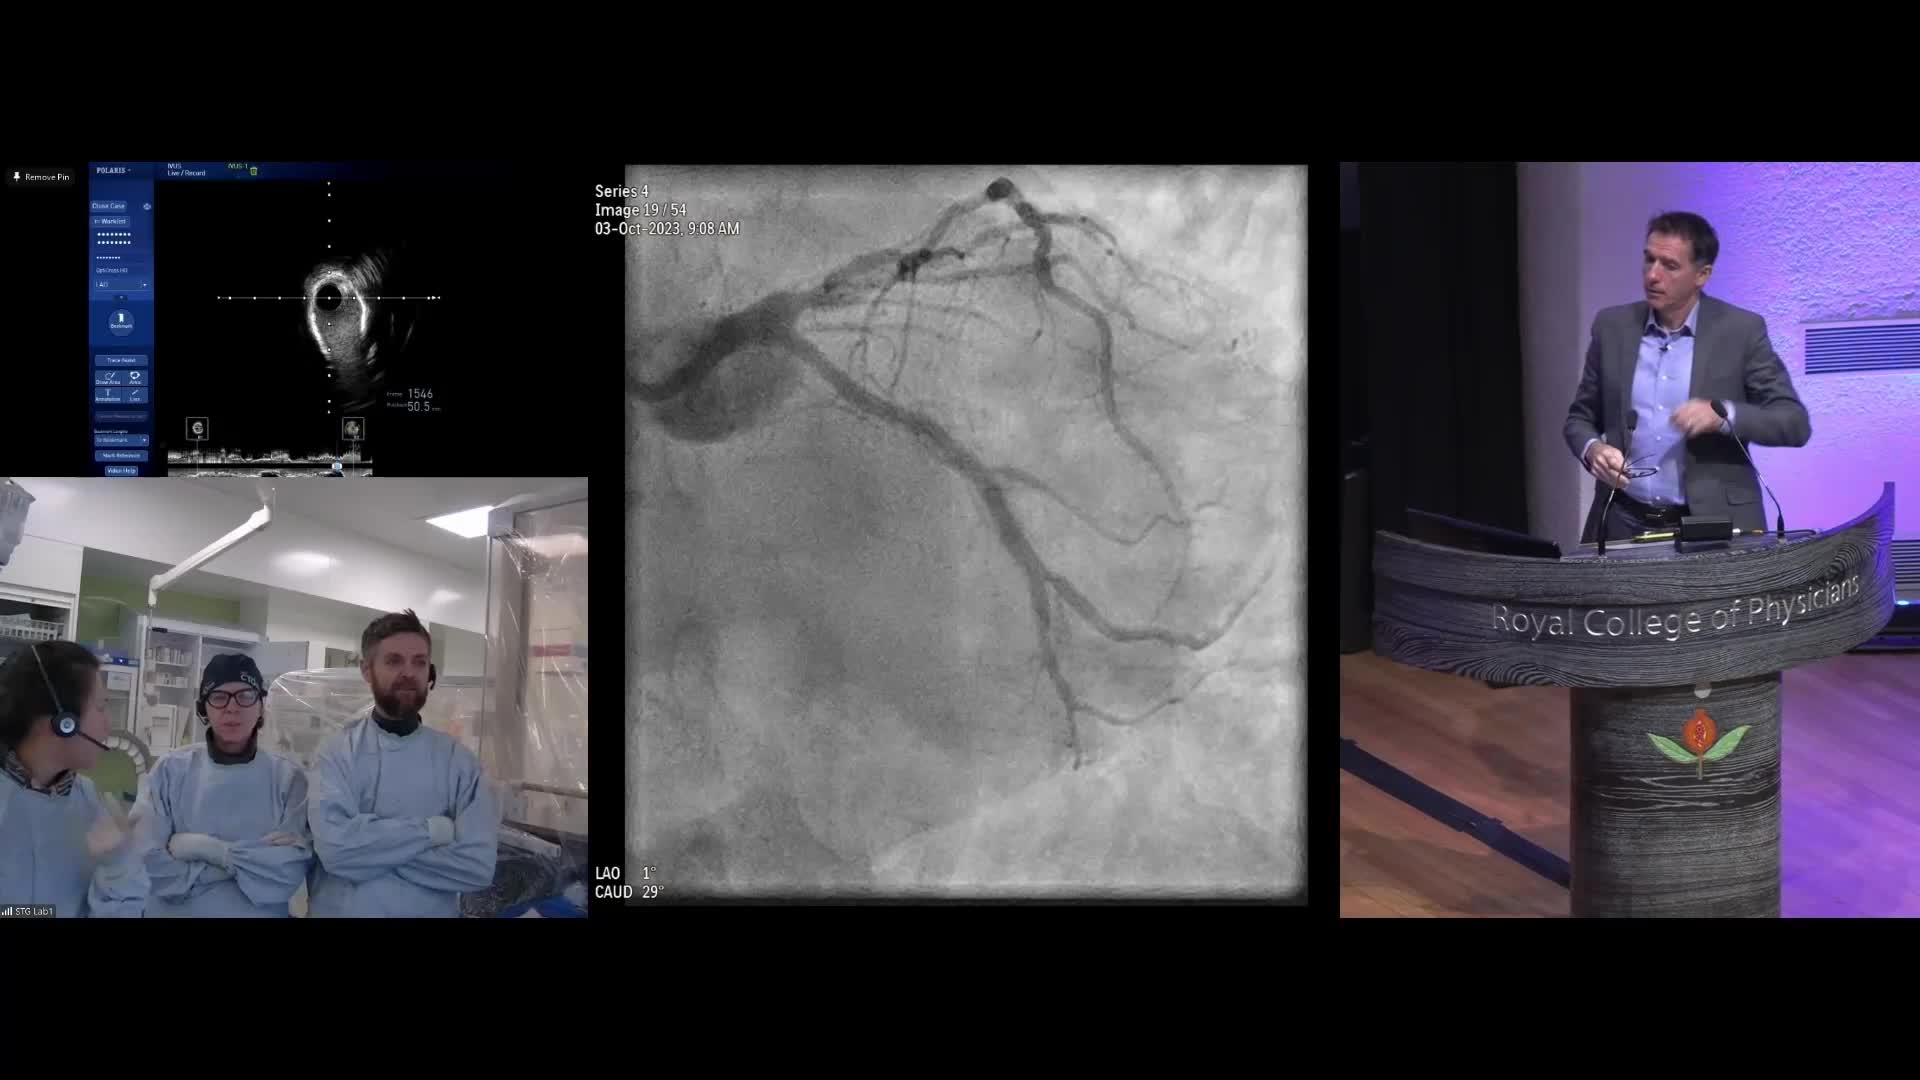Click the Close Case button
The width and height of the screenshot is (1920, 1080).
pos(109,206)
